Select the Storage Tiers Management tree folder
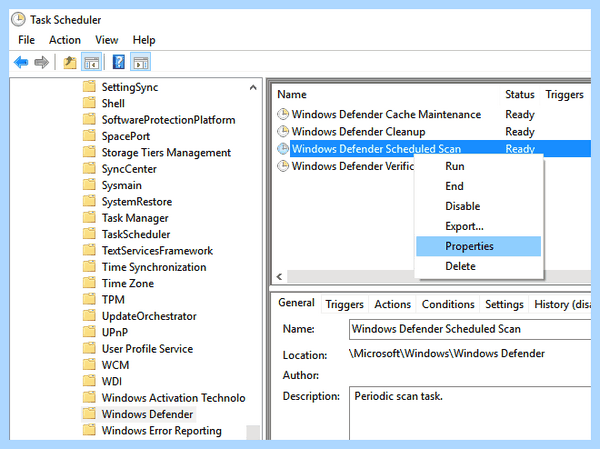This screenshot has width=600, height=449. (x=166, y=152)
